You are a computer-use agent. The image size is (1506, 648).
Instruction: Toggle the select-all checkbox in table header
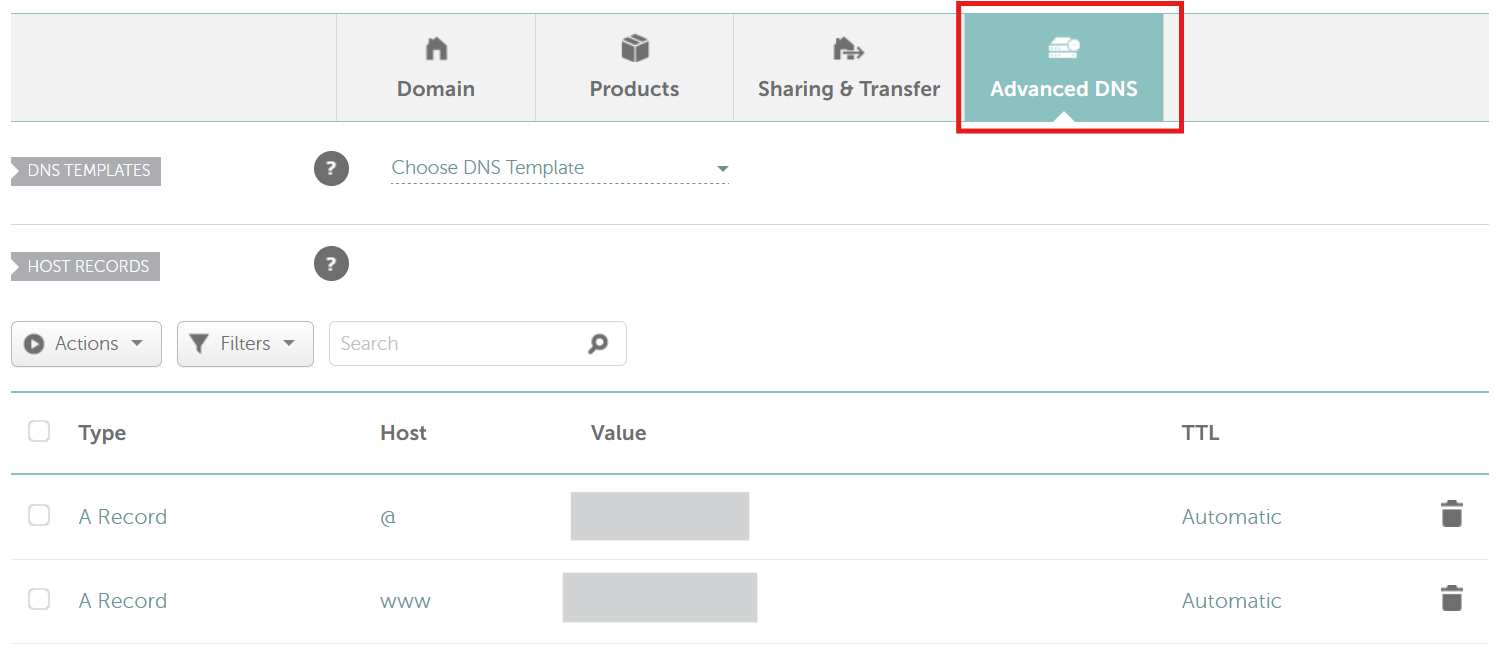click(x=39, y=431)
